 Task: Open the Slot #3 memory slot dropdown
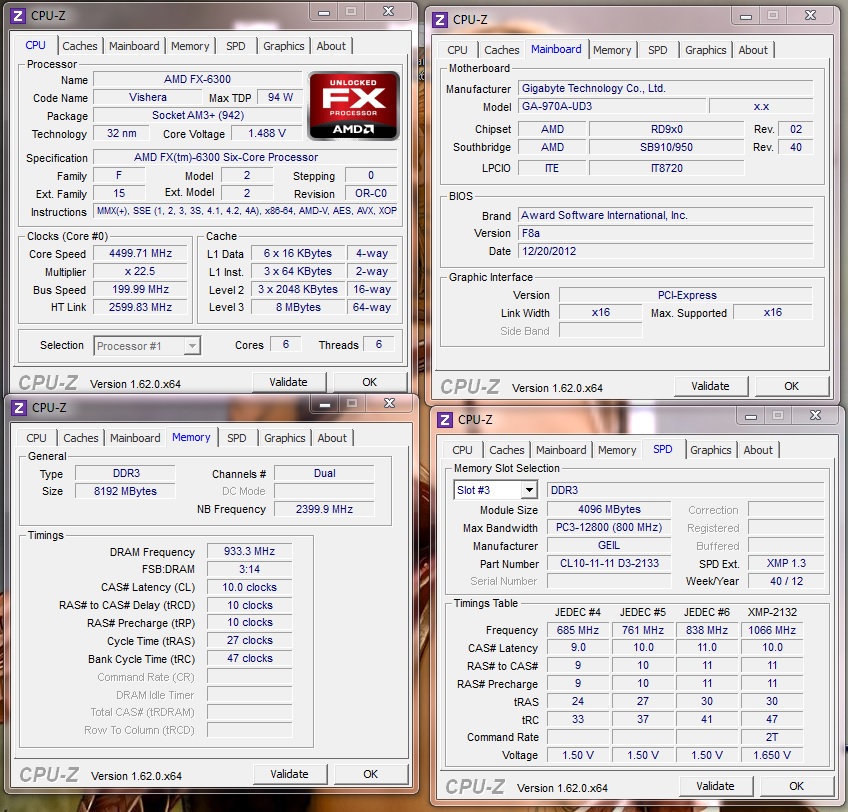(495, 490)
